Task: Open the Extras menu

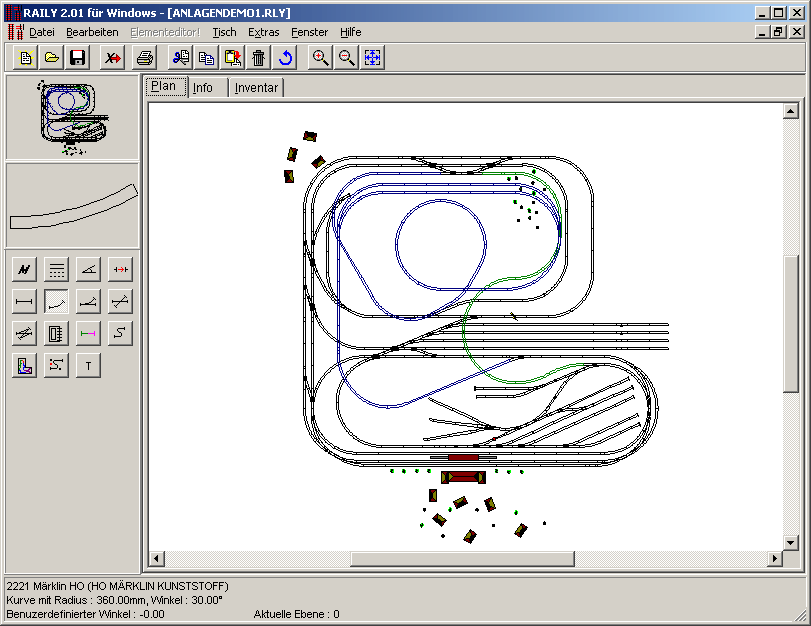Action: click(x=264, y=32)
